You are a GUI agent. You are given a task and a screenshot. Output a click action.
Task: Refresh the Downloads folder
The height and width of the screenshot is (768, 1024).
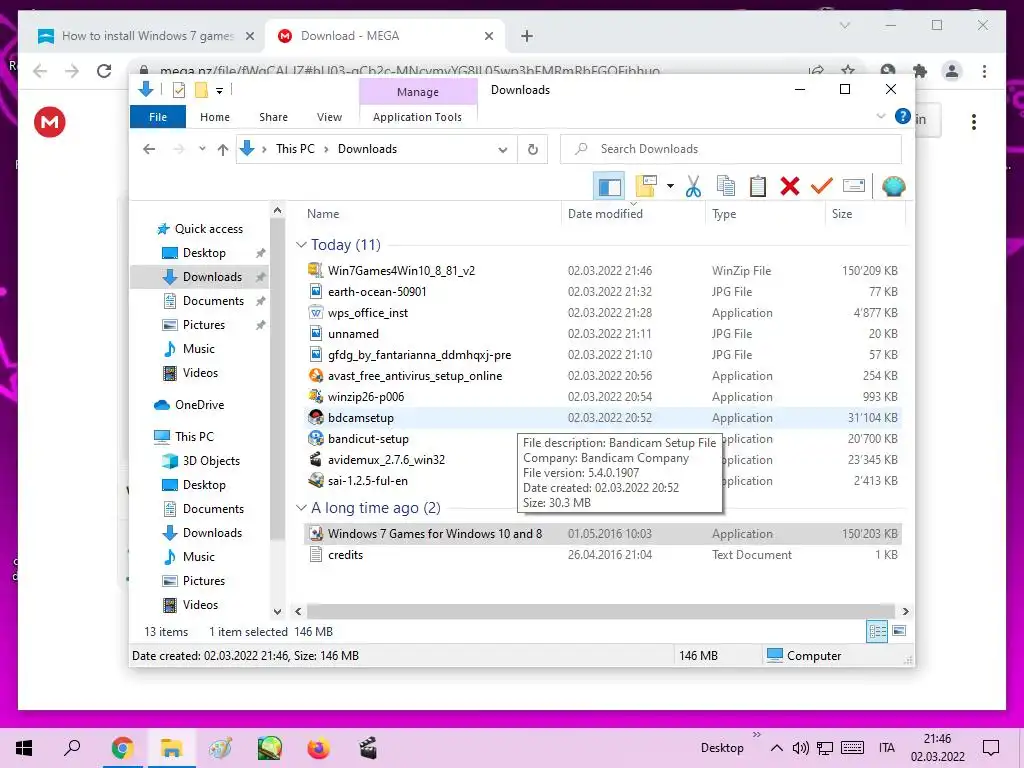click(533, 150)
